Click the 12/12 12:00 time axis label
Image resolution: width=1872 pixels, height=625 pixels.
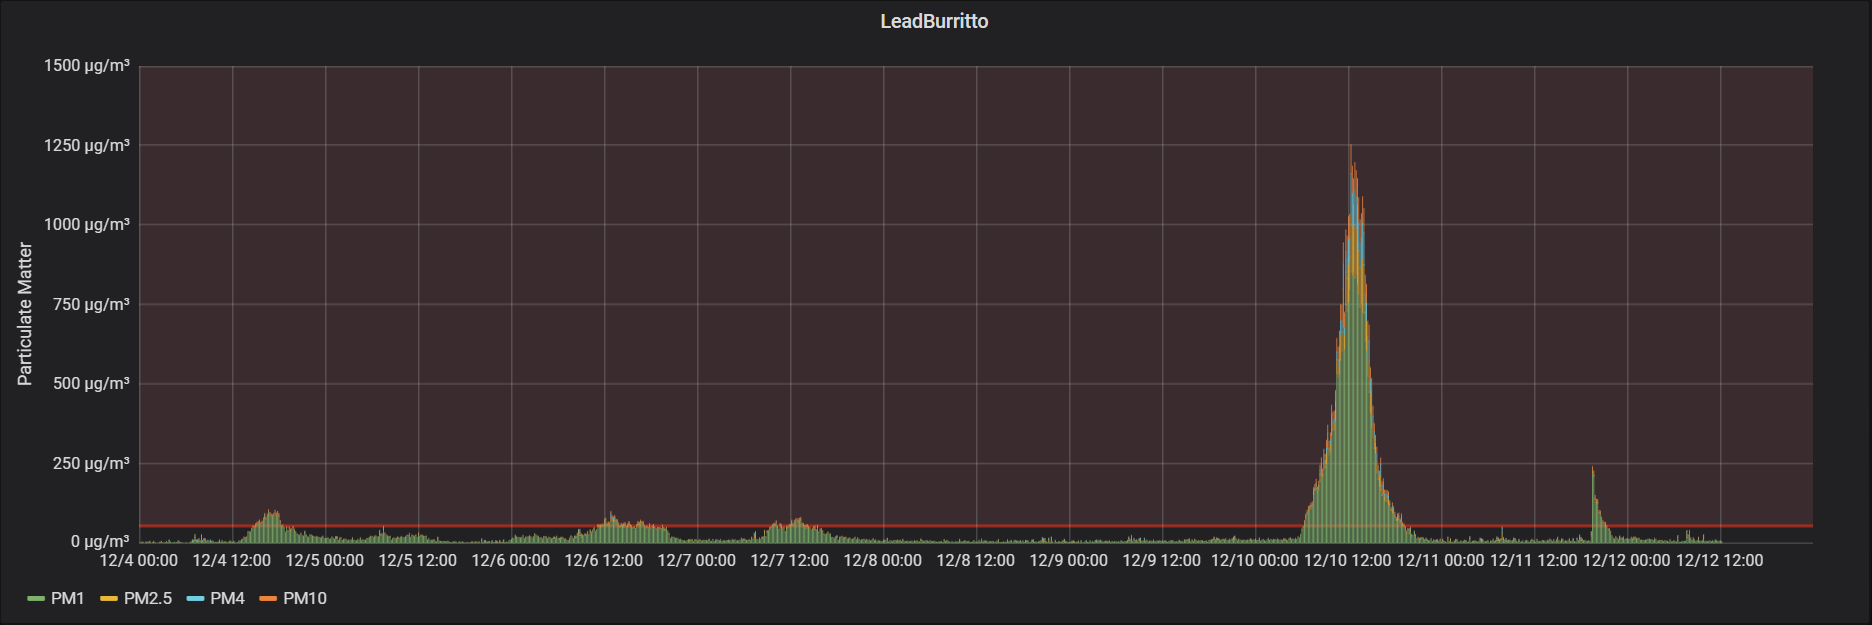[1719, 560]
